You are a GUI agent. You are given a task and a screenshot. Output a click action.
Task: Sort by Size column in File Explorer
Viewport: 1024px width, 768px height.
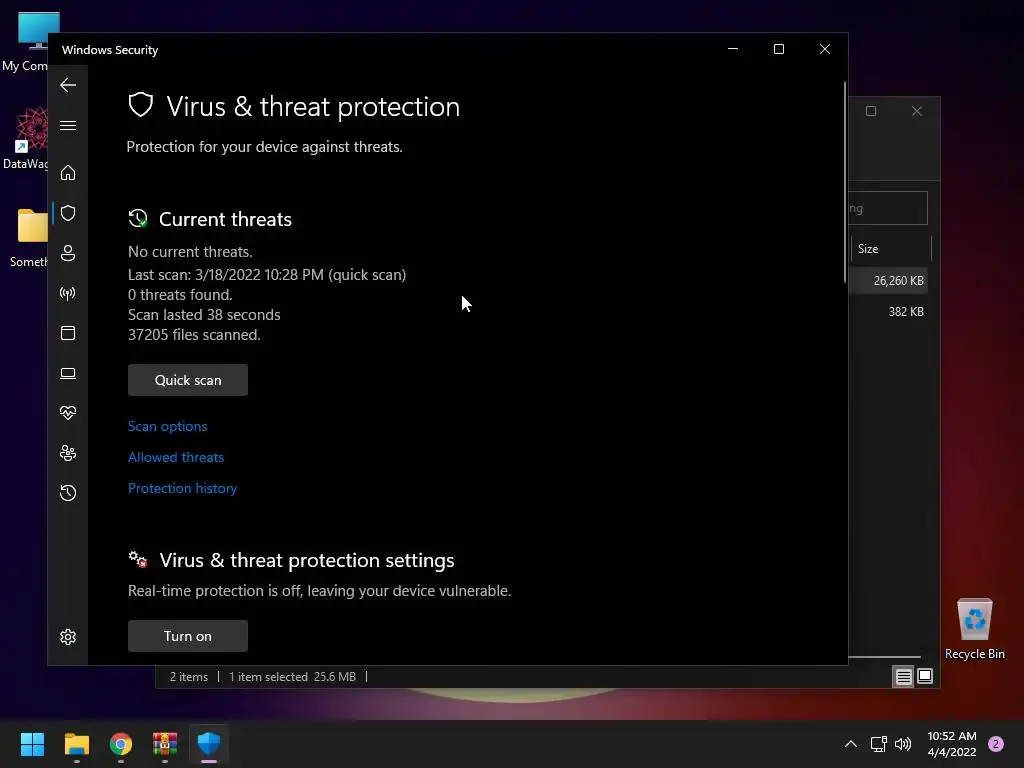889,249
